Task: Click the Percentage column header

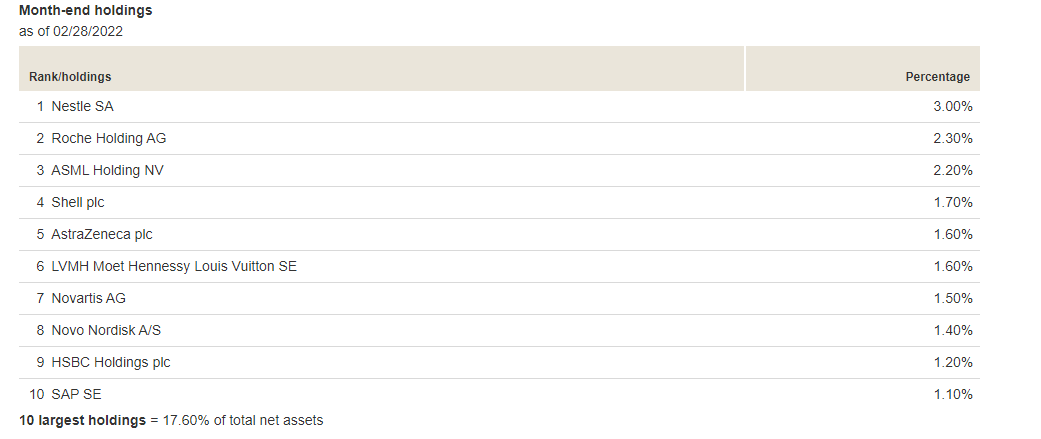Action: click(937, 77)
